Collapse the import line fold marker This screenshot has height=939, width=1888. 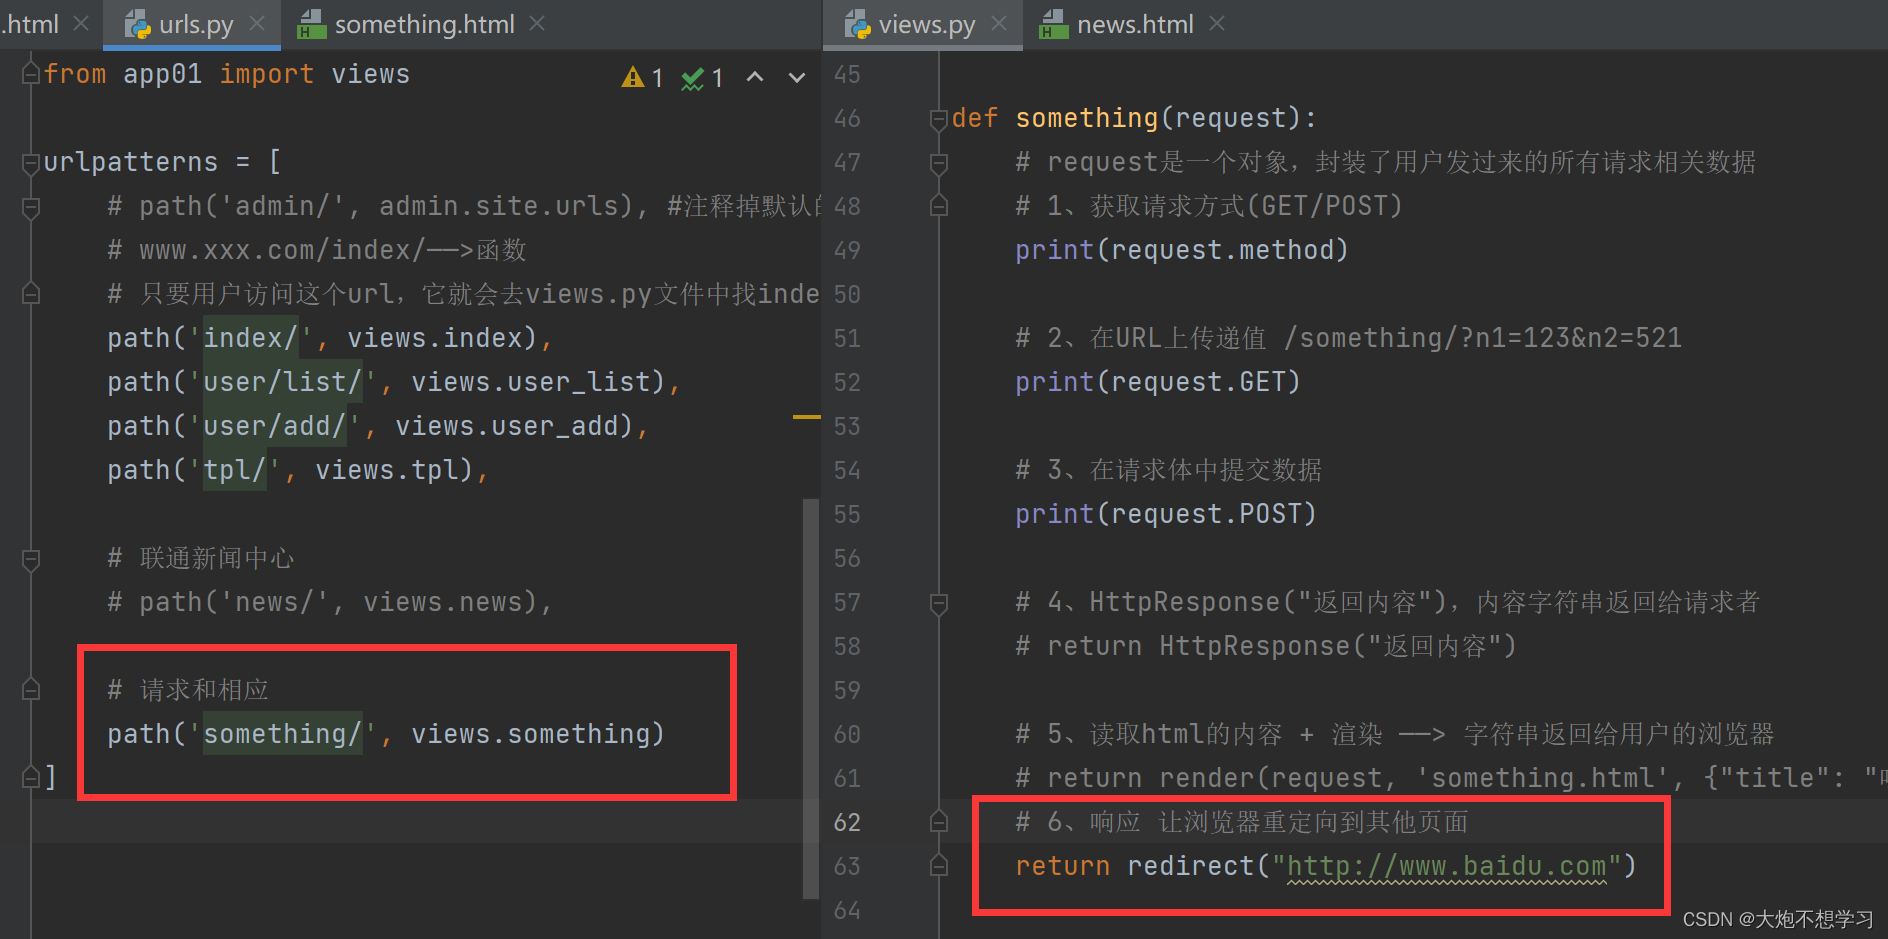coord(31,74)
